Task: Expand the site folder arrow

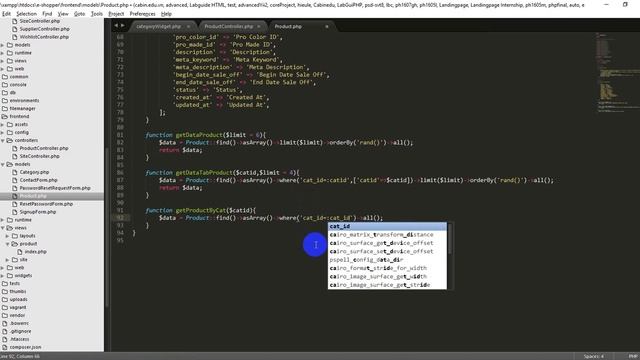Action: [7, 260]
